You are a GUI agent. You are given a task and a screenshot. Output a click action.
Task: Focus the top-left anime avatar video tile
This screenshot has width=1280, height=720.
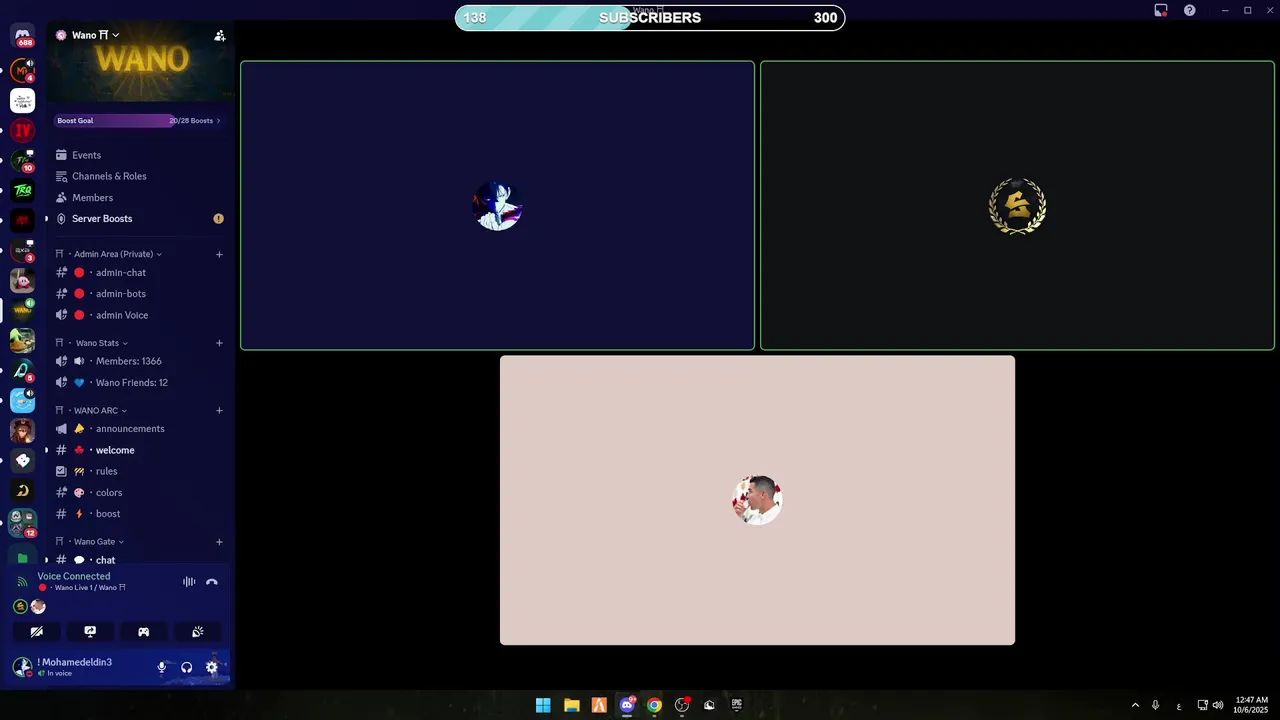[497, 206]
